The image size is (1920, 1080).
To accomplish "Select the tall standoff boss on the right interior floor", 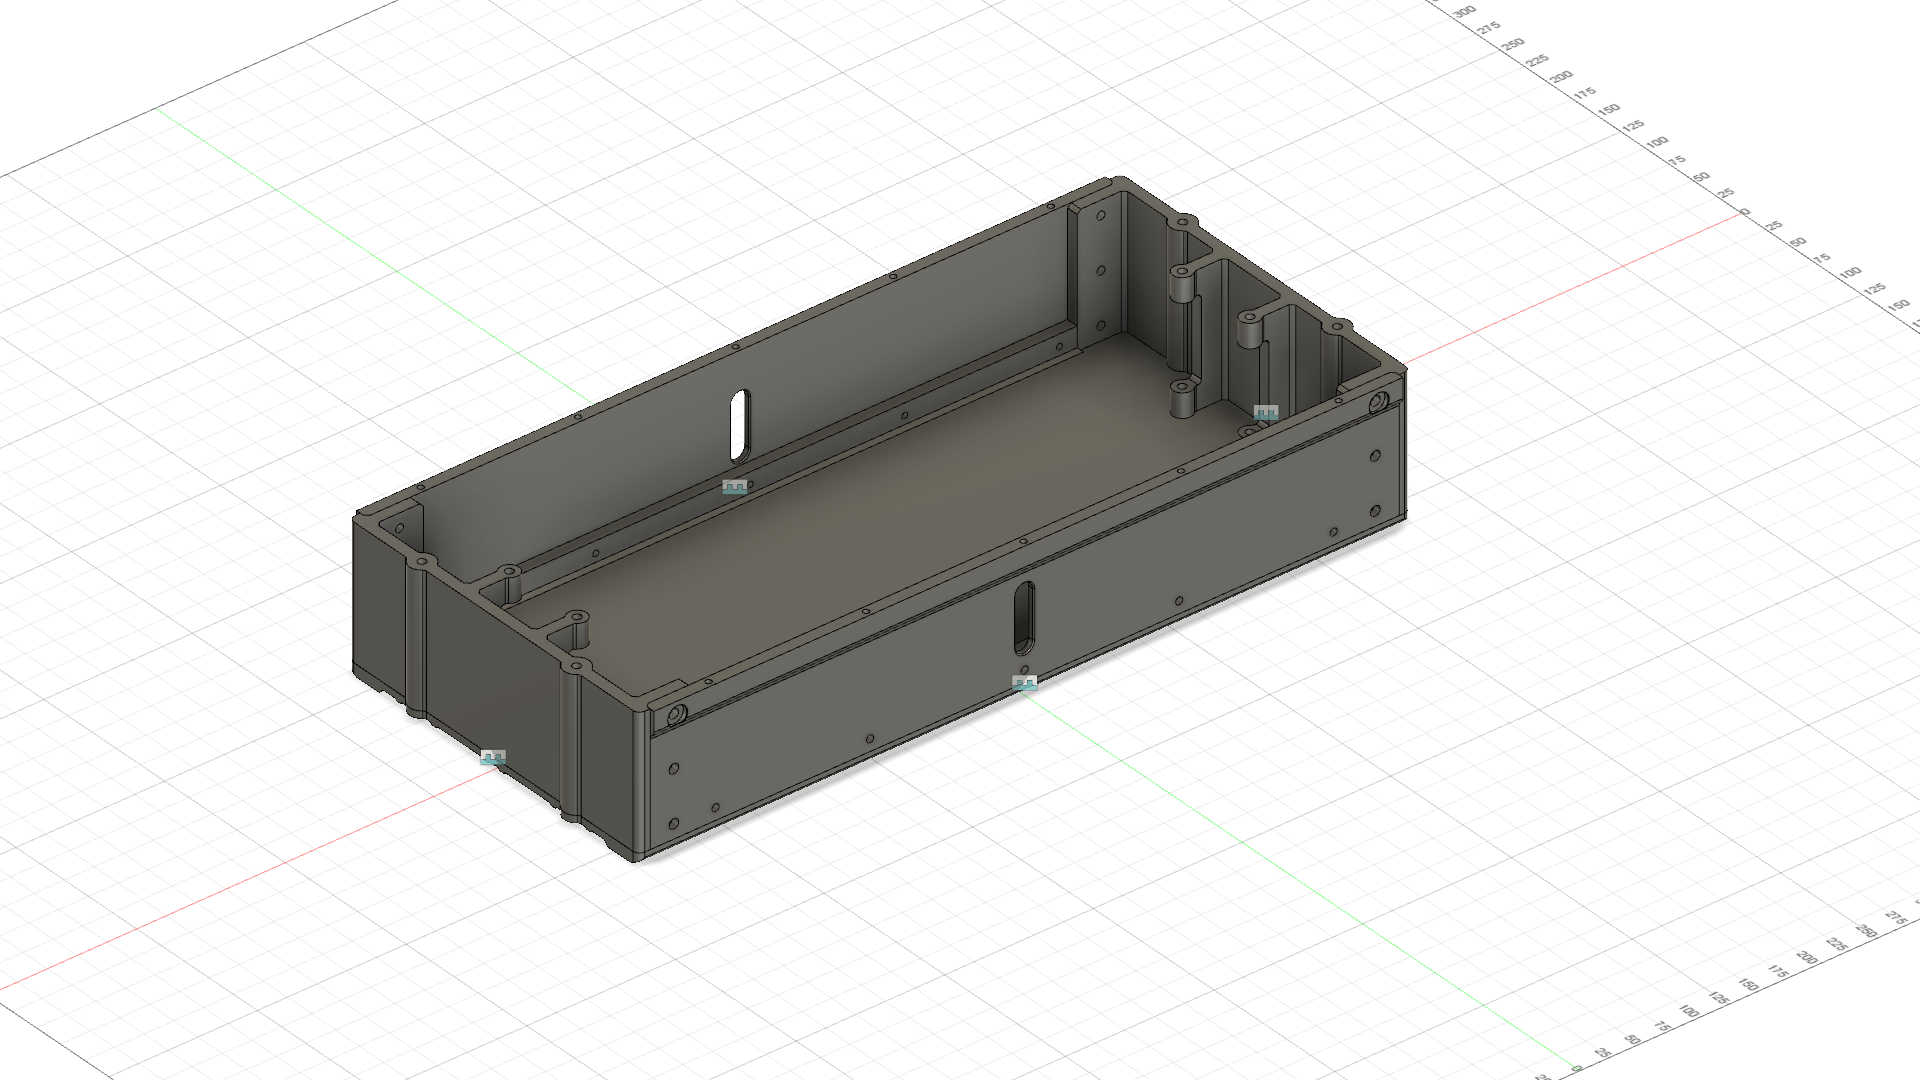I will [1182, 398].
